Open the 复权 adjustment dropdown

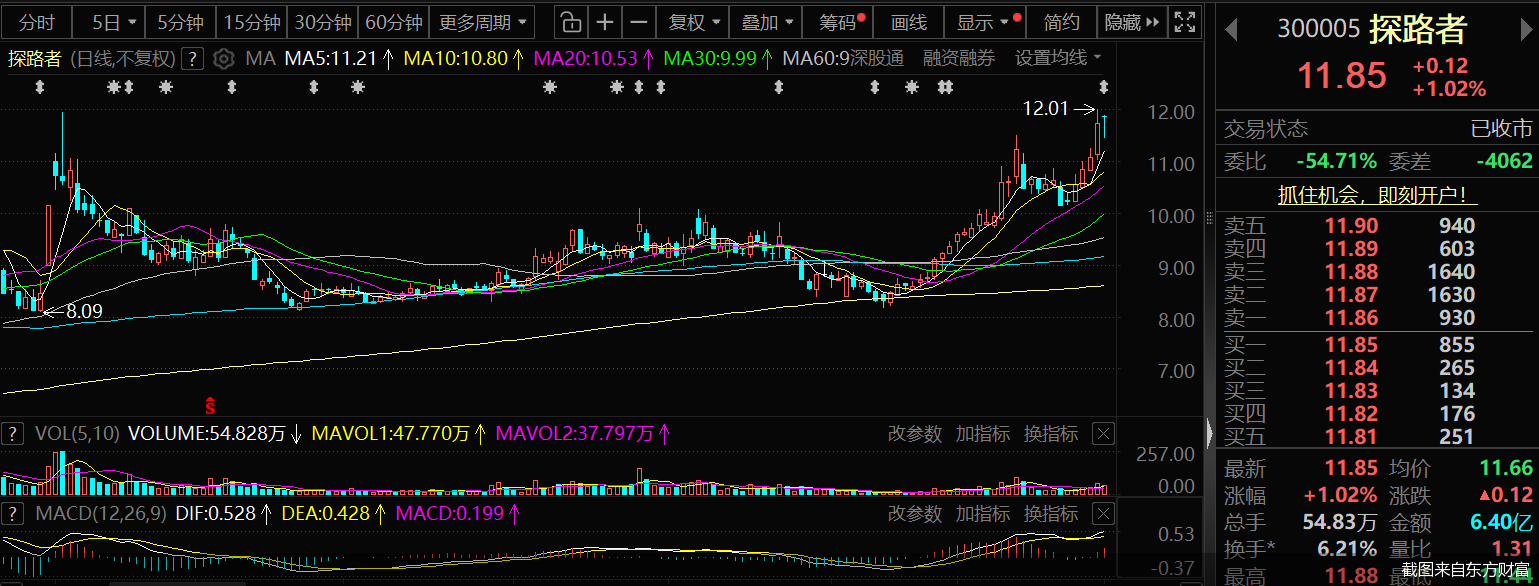692,21
